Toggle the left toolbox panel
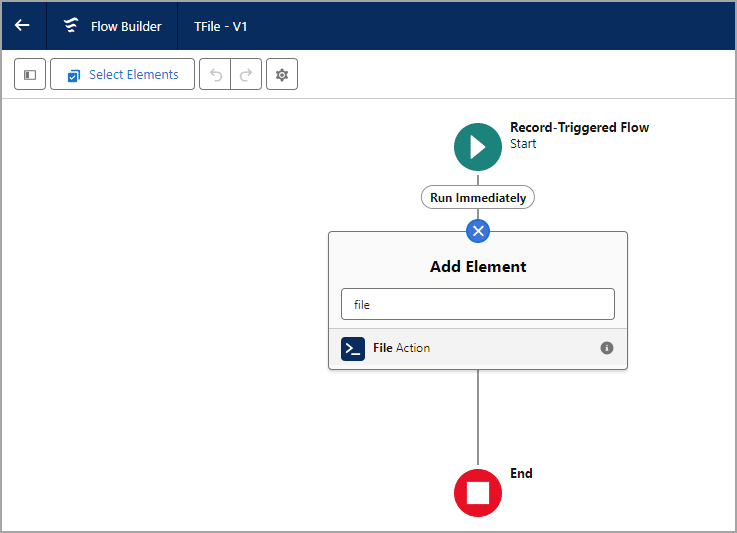This screenshot has height=533, width=737. click(x=30, y=74)
